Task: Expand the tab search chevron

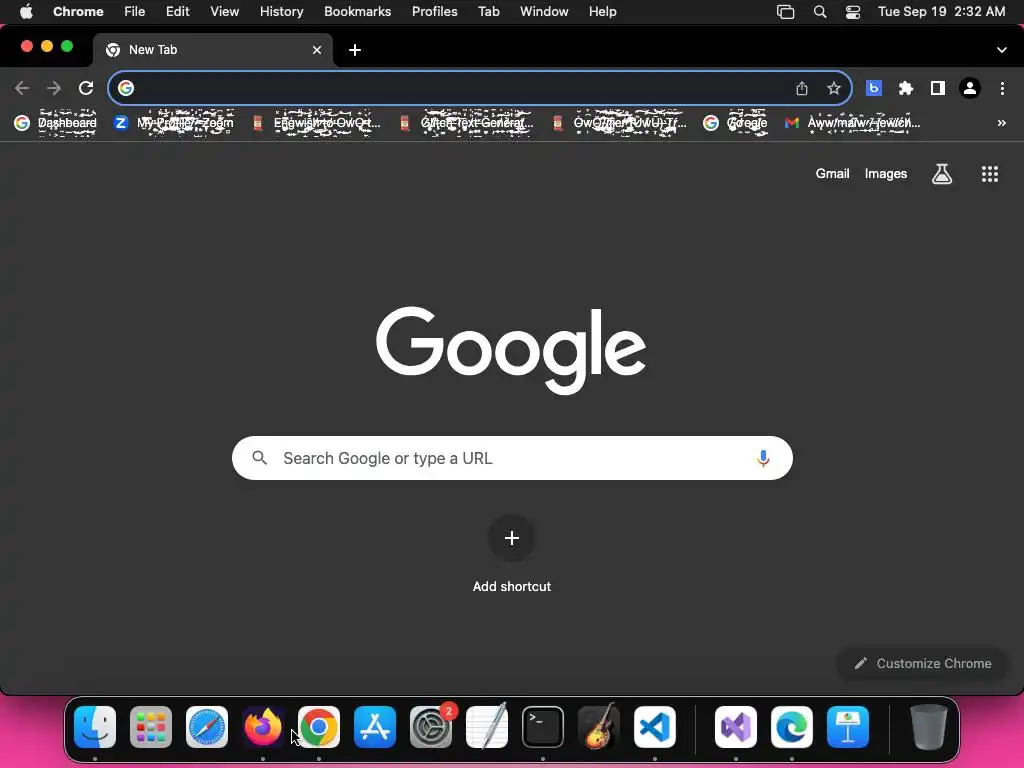Action: tap(1002, 50)
